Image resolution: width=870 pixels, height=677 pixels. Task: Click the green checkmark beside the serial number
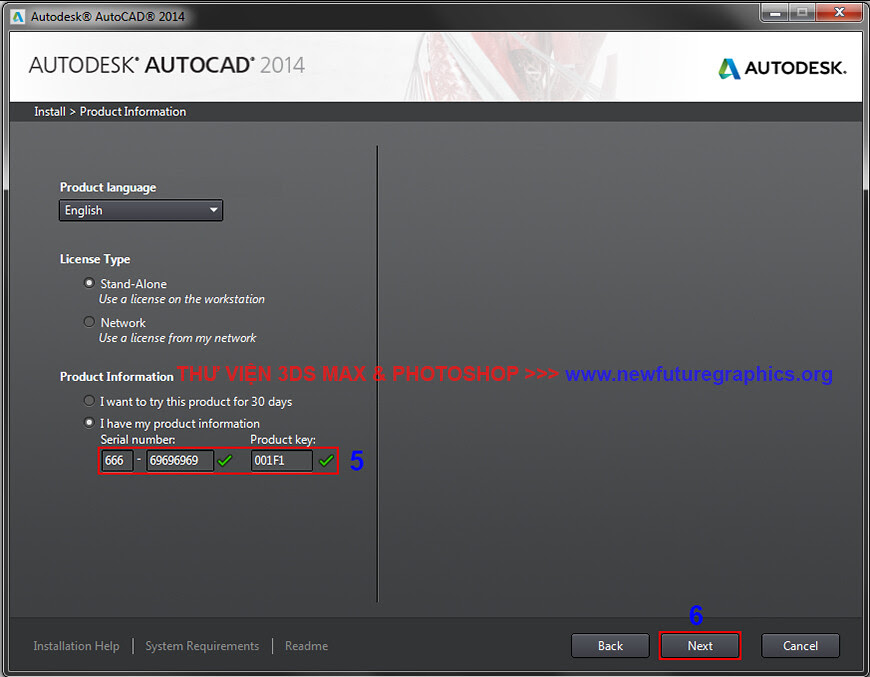point(225,460)
